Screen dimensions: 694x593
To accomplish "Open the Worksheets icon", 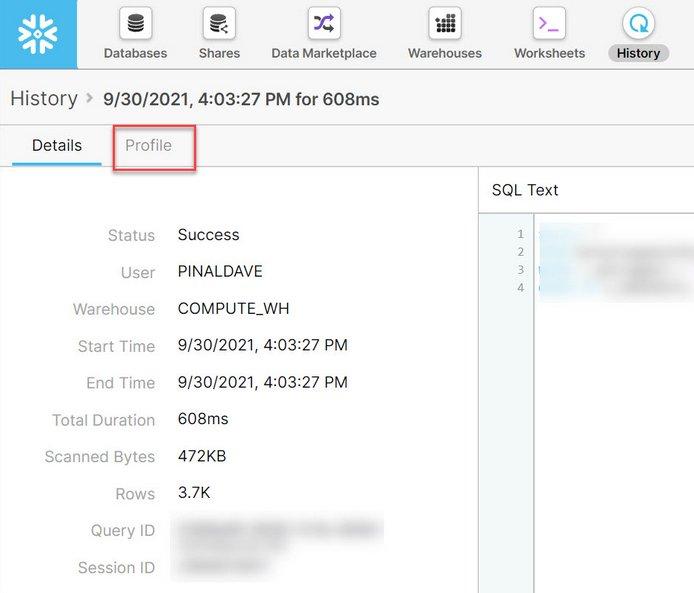I will click(x=549, y=23).
